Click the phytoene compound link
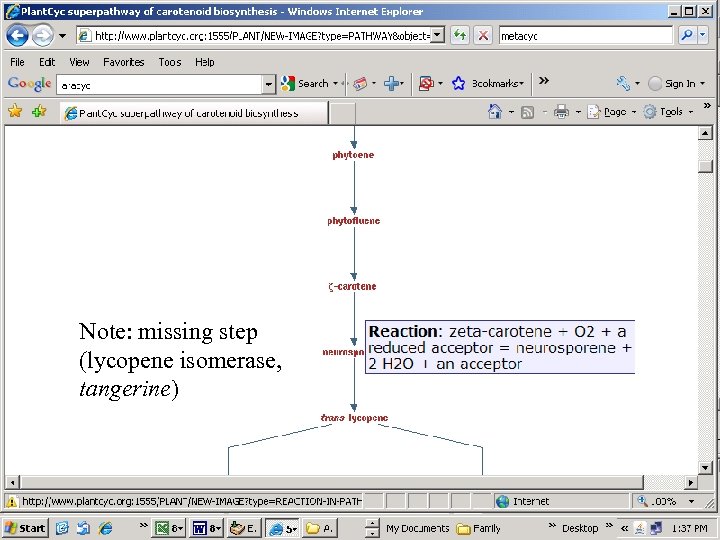This screenshot has width=720, height=540. 353,155
